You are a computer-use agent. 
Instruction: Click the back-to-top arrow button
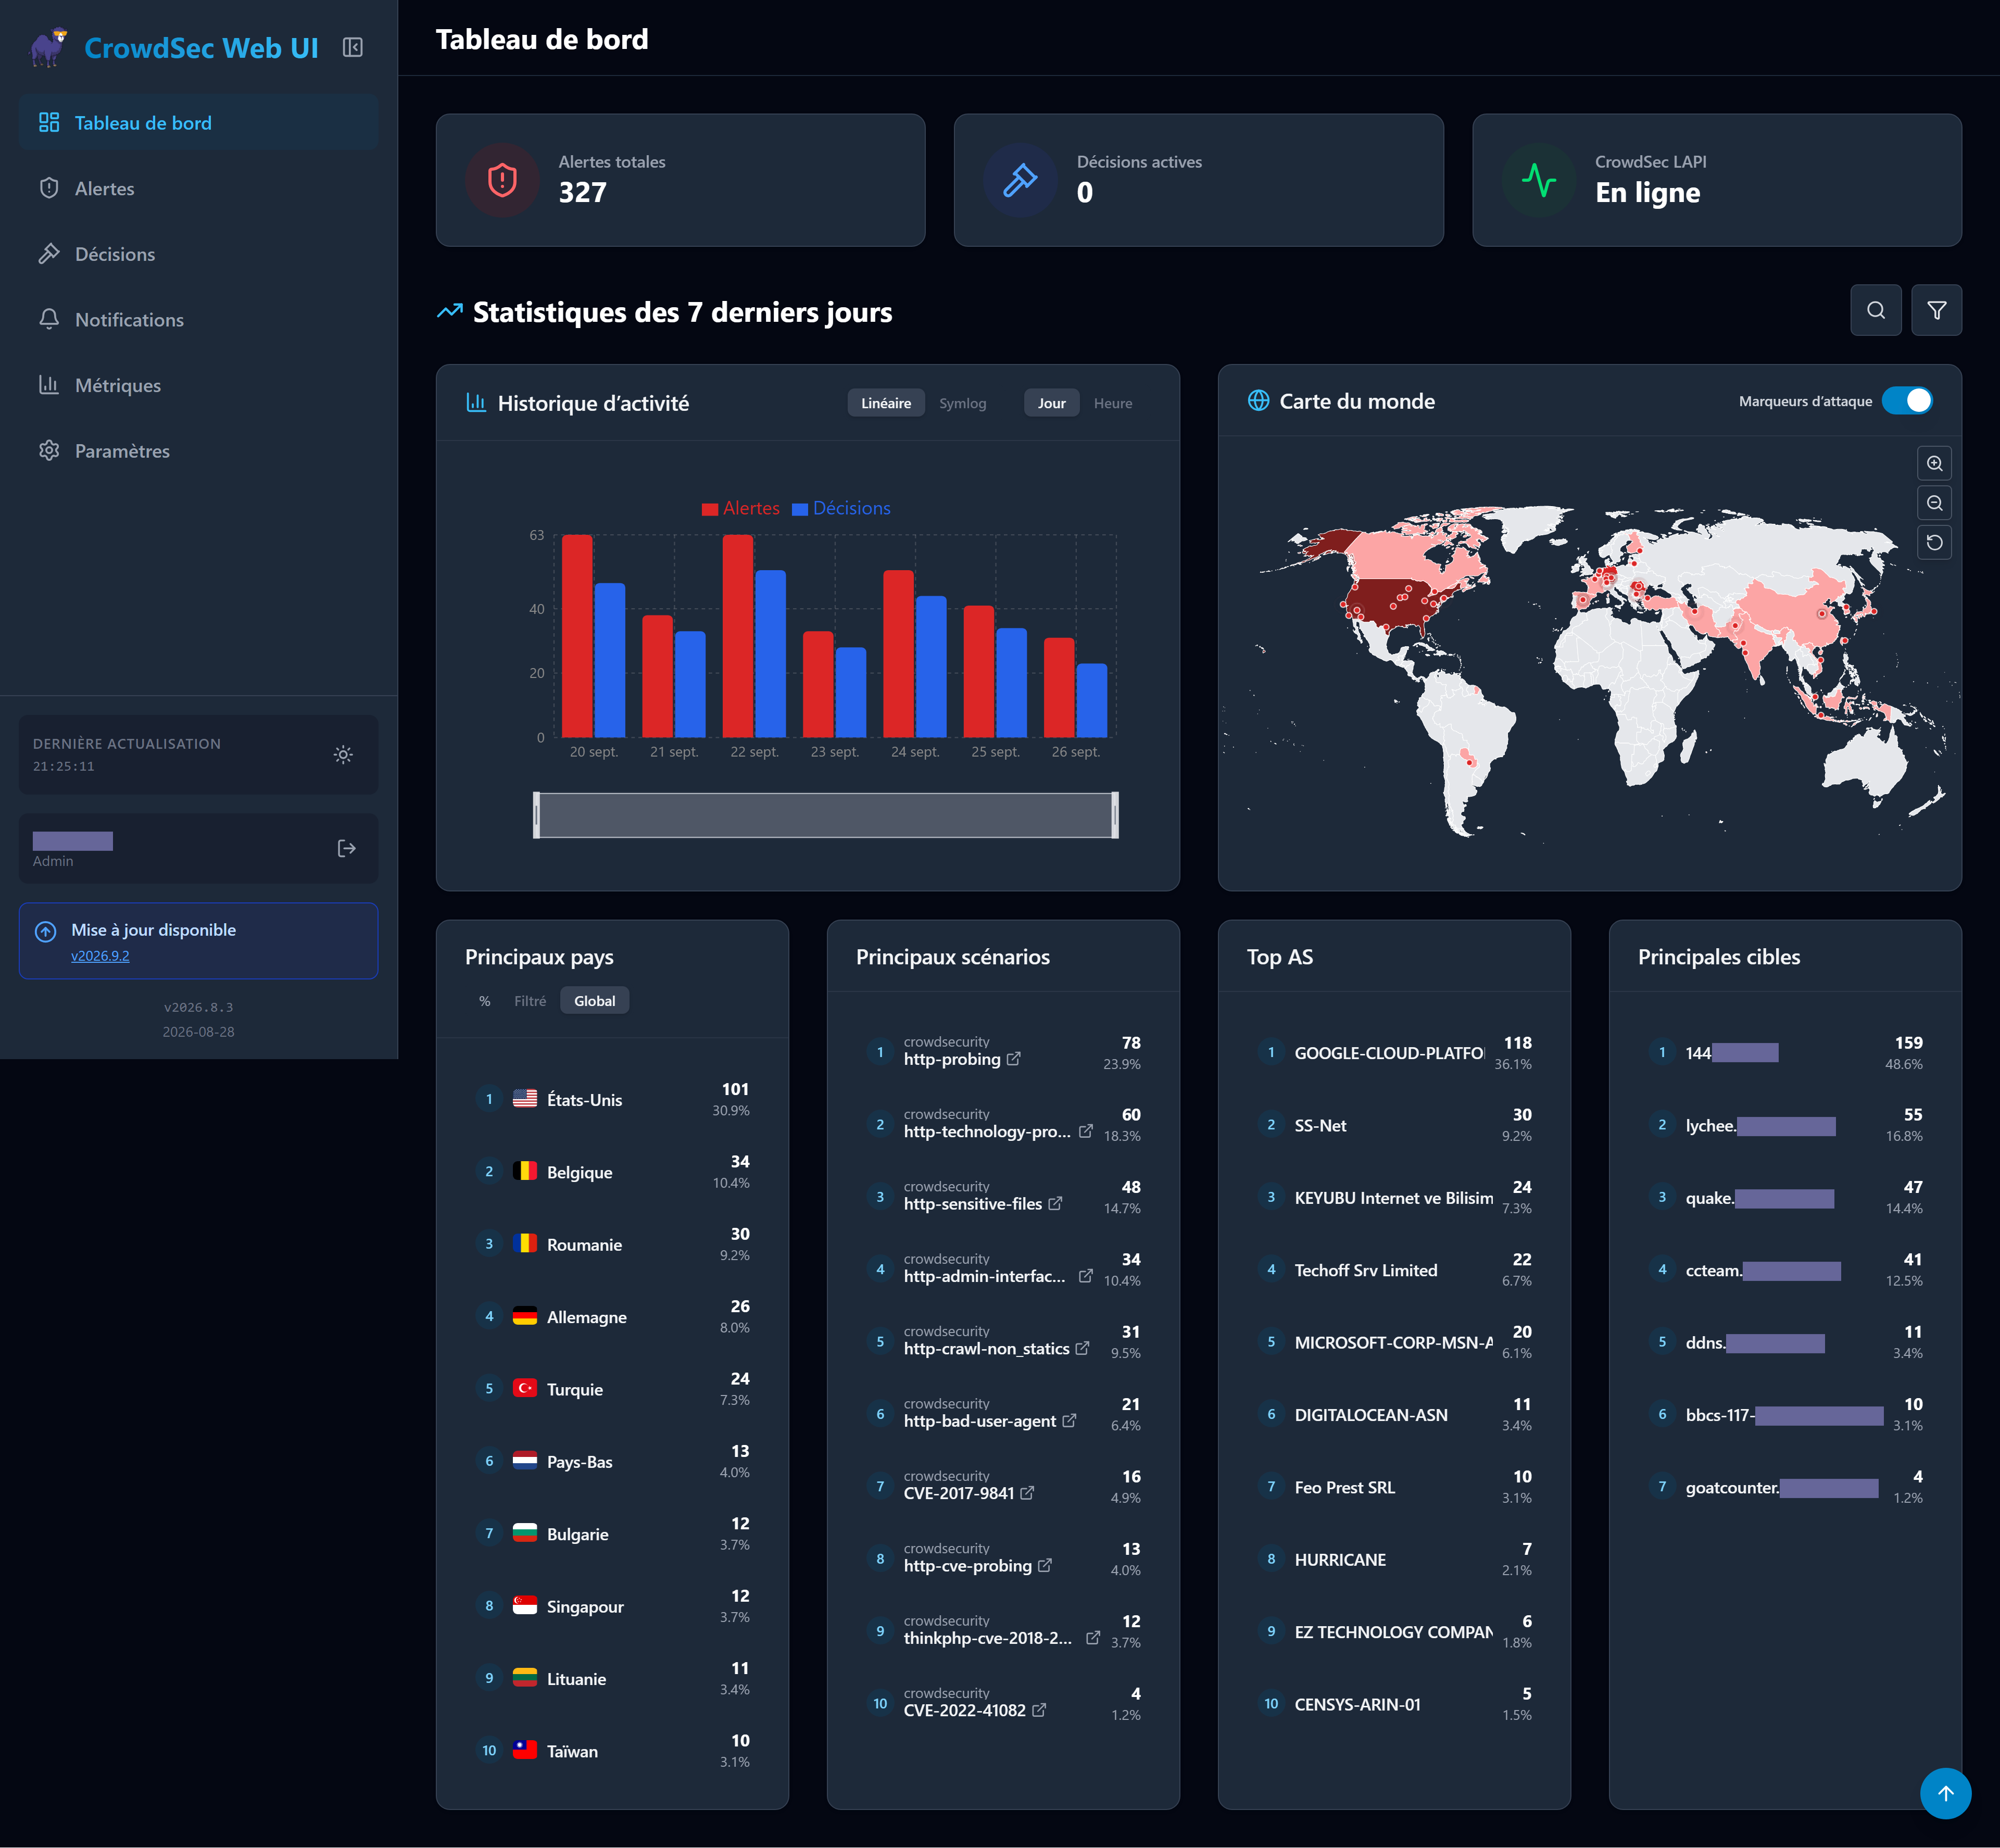point(1945,1793)
